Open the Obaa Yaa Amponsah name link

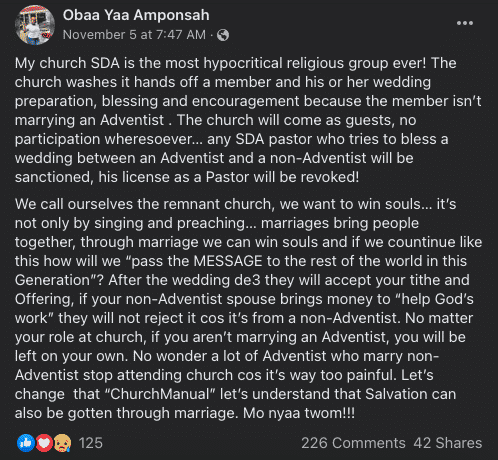coord(136,15)
